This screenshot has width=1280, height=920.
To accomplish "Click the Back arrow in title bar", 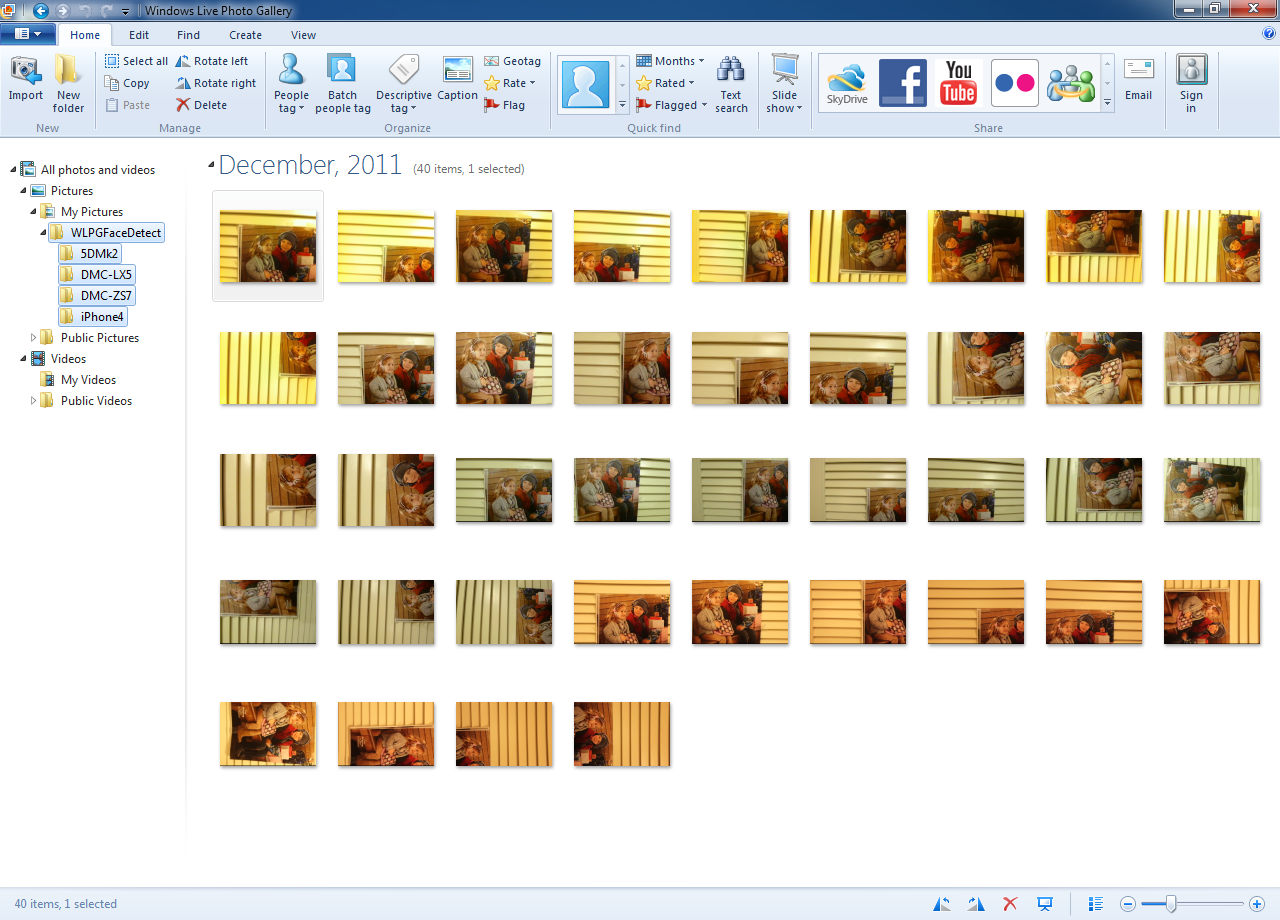I will (40, 11).
